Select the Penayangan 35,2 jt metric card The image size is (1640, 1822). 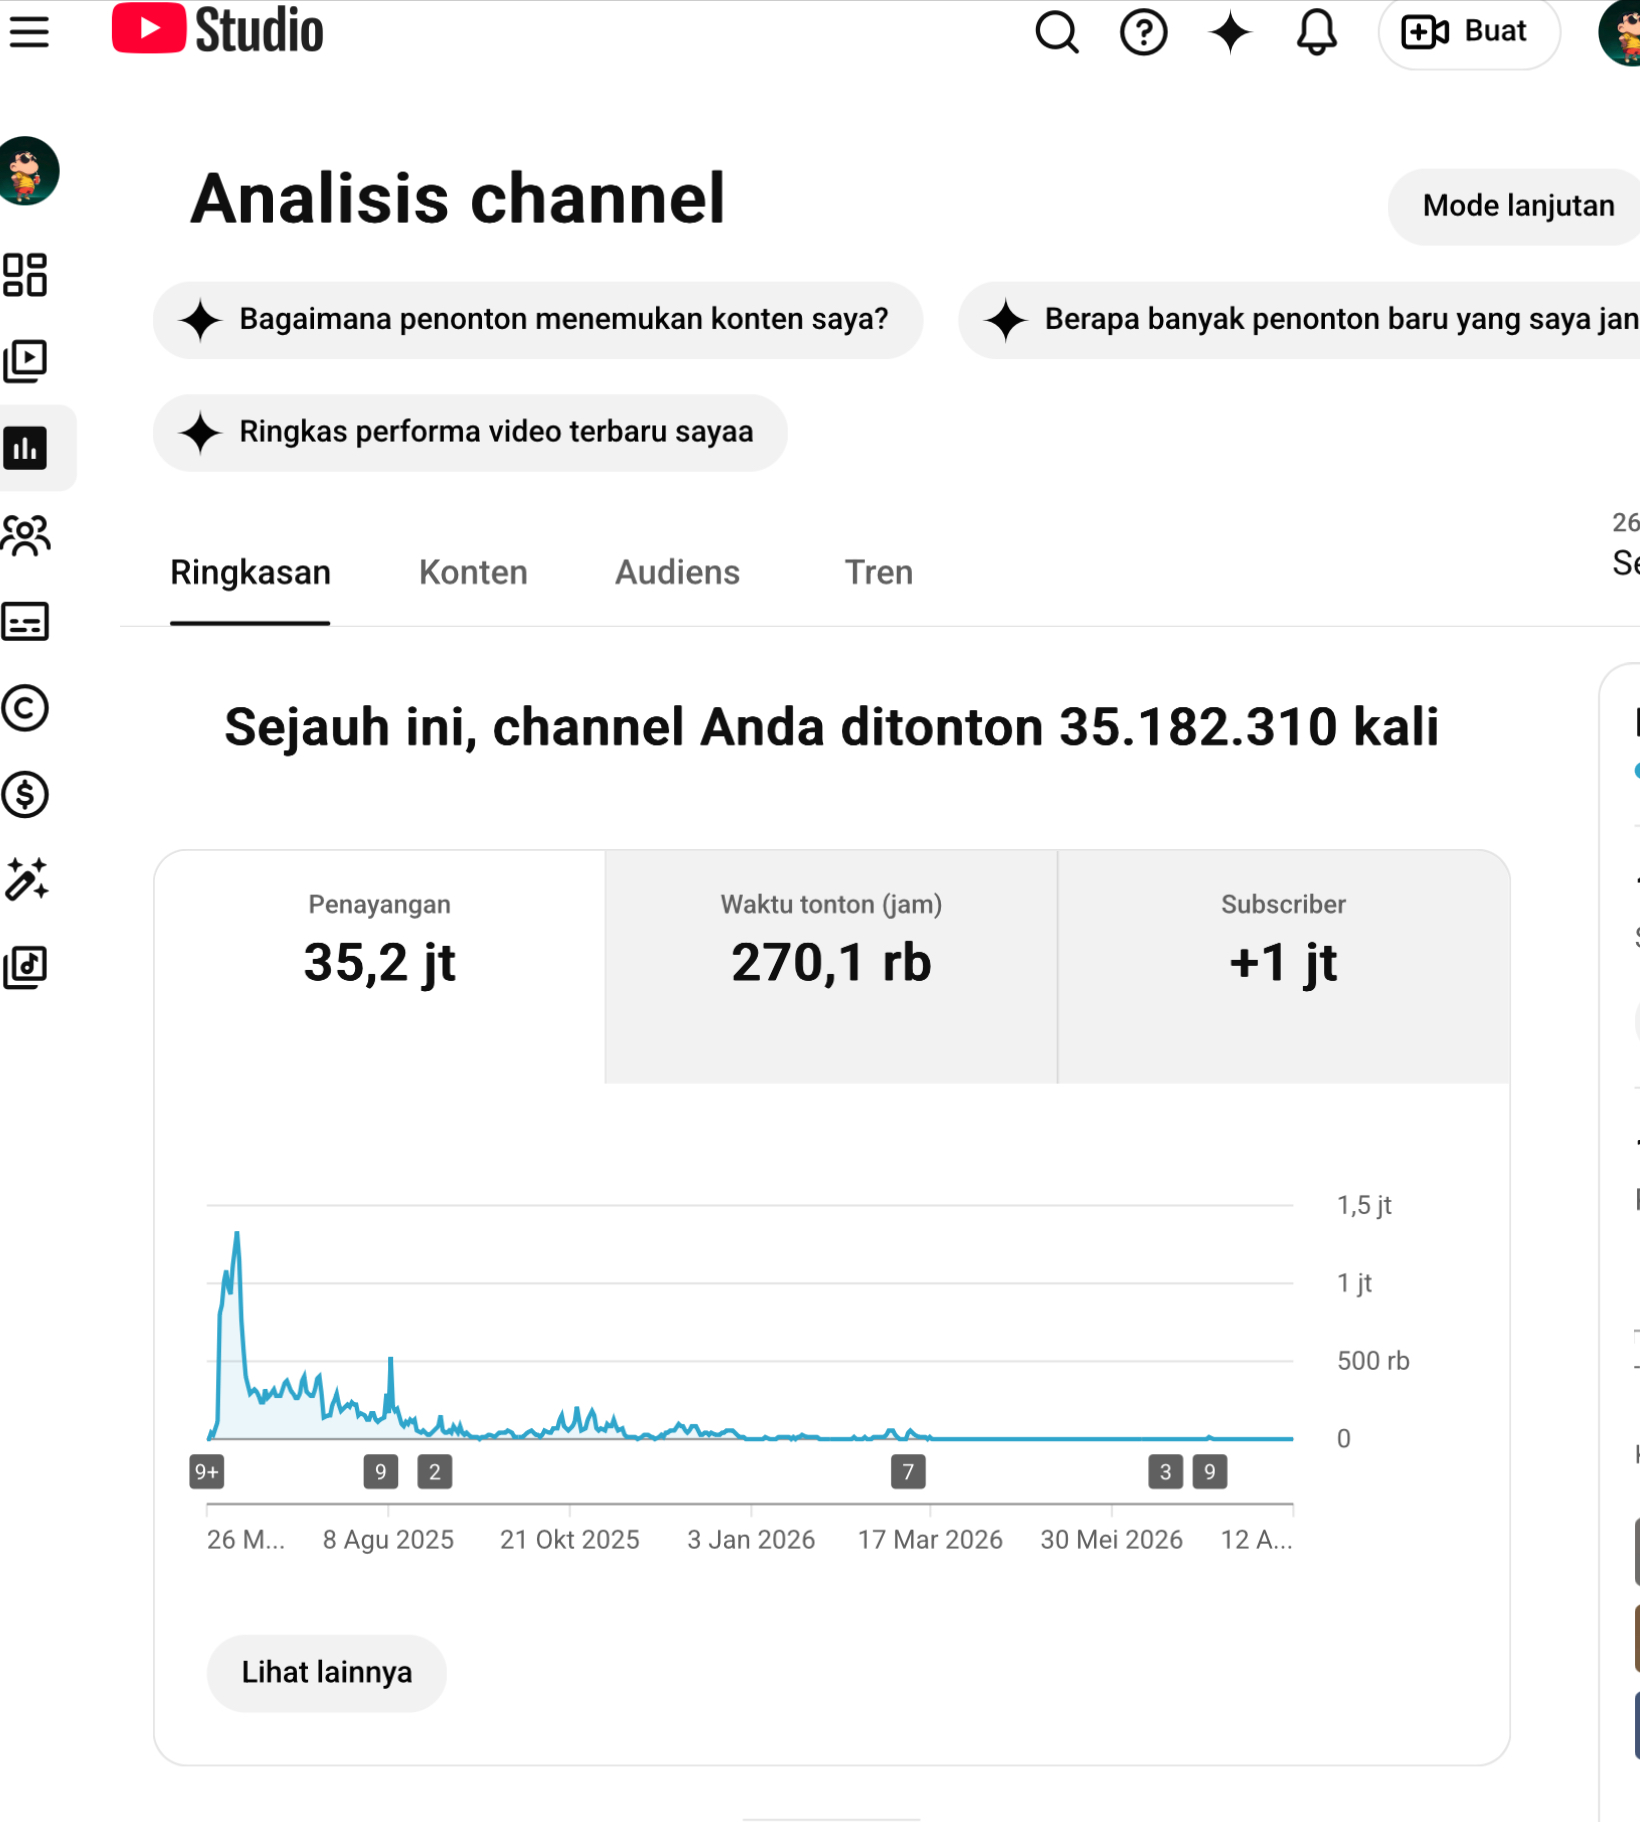click(380, 967)
